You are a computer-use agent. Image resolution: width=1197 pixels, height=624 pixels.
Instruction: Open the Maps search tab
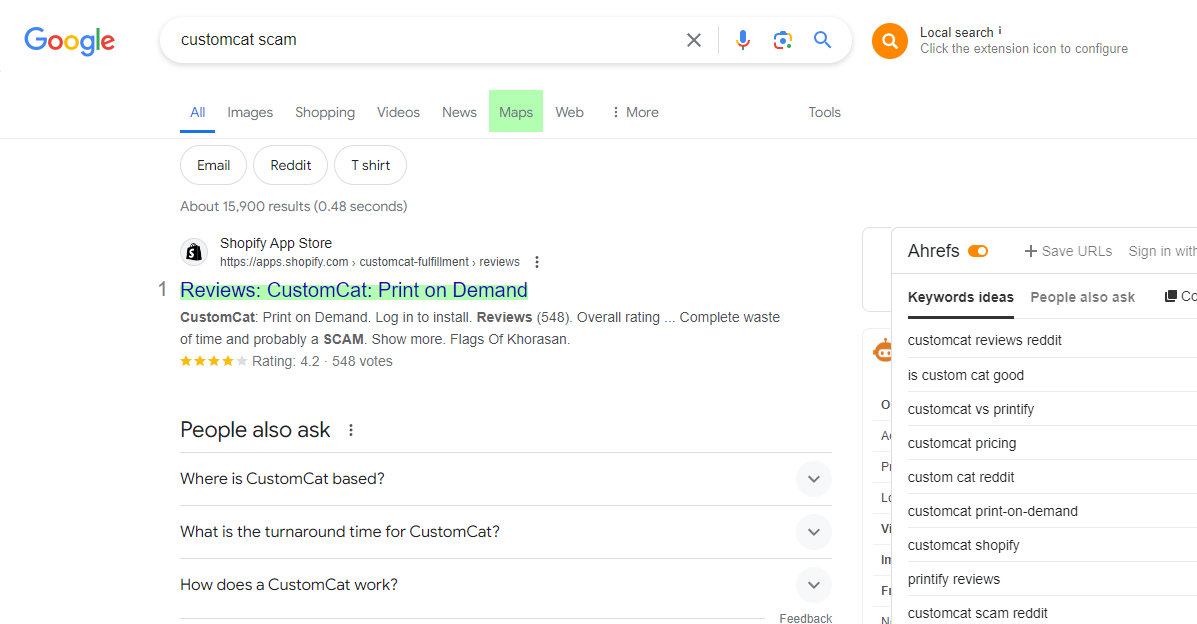pyautogui.click(x=515, y=112)
